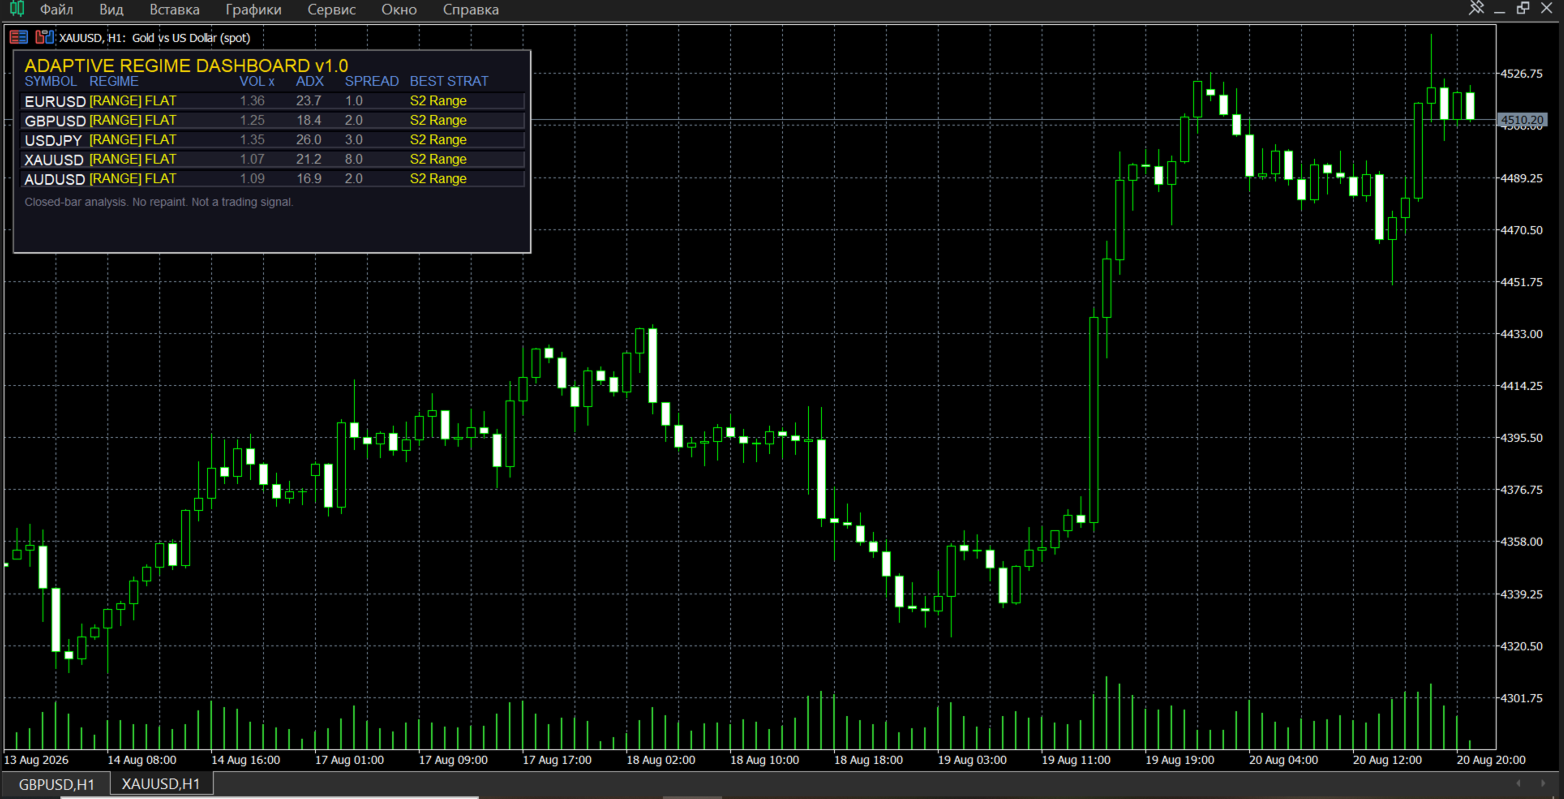Screen dimensions: 1564x799
Task: Click EURUSD's [RANGE] FLAT regime value
Action: [133, 101]
